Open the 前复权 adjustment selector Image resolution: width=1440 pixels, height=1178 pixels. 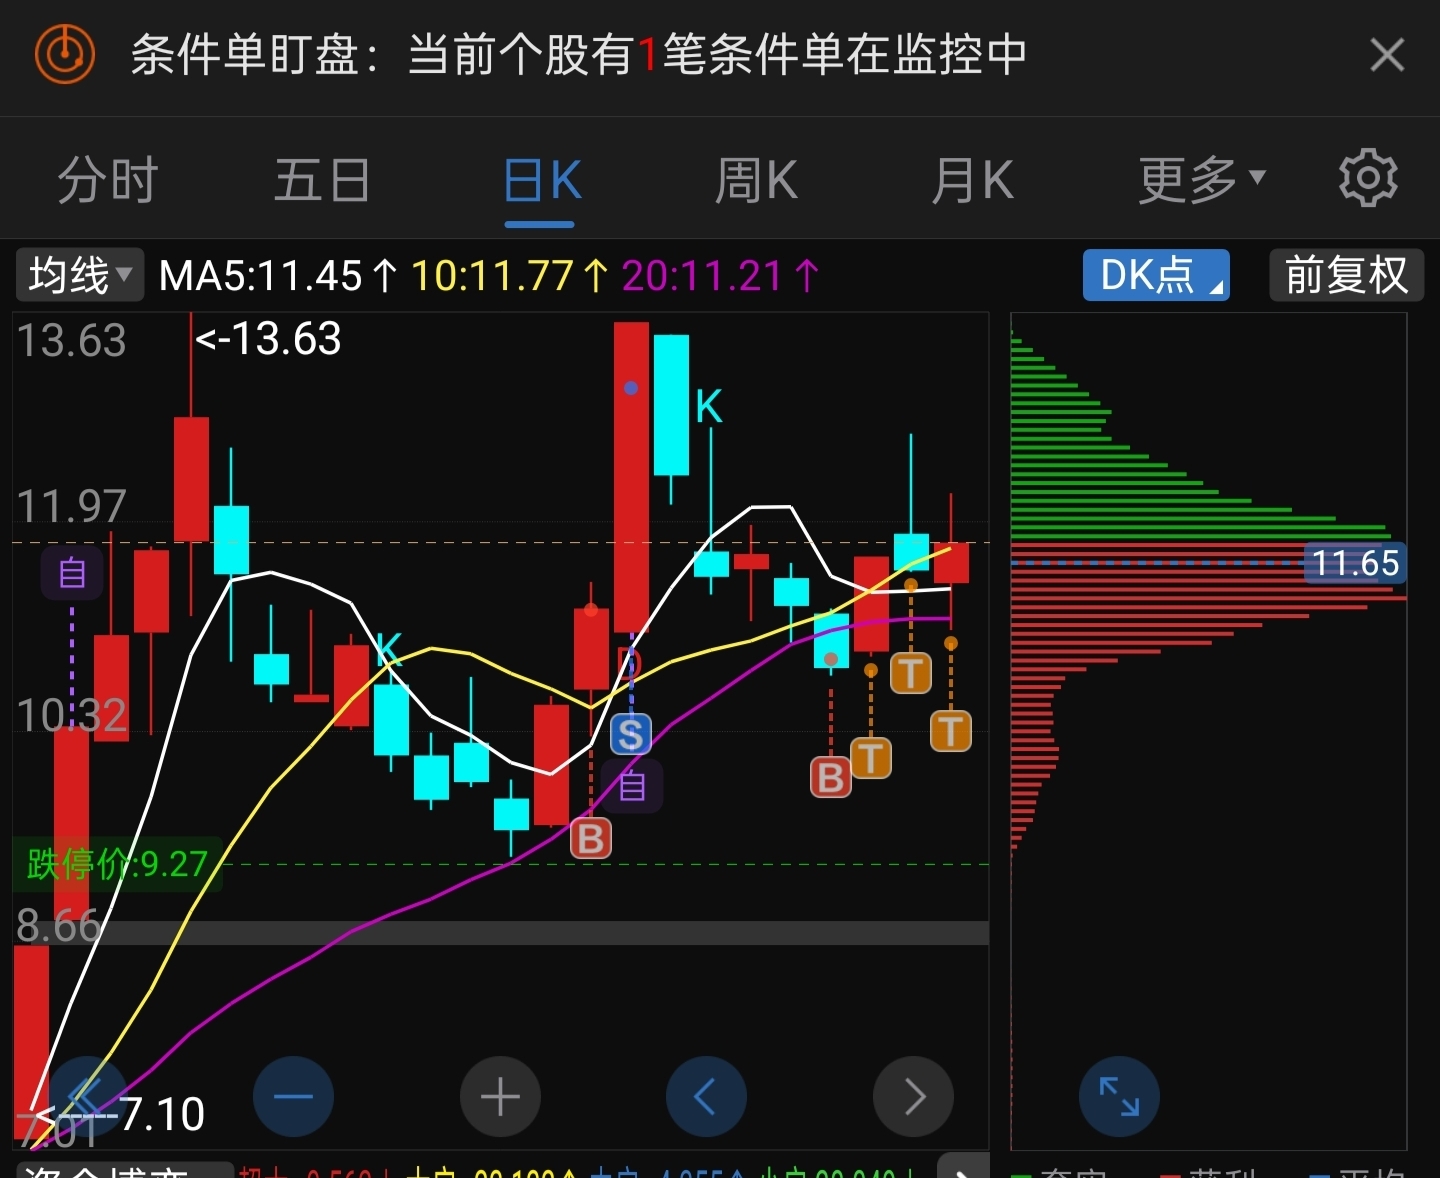tap(1346, 275)
